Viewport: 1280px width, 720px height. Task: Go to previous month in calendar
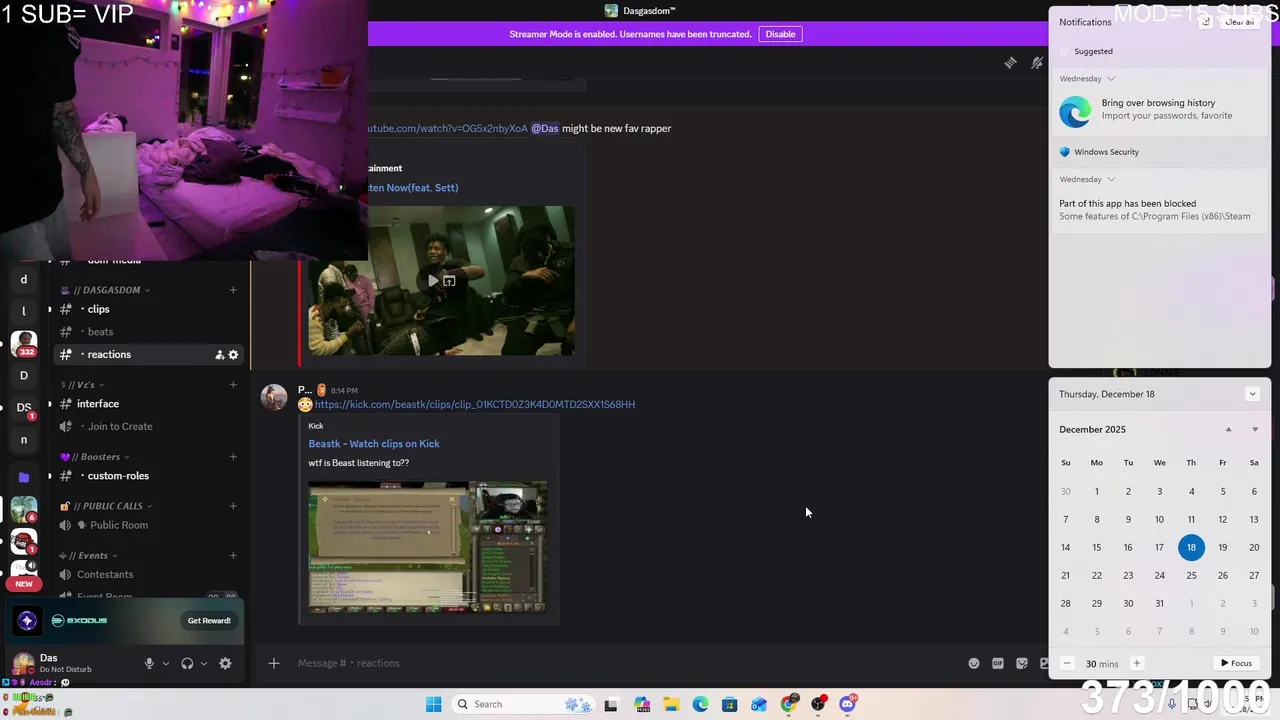click(x=1229, y=430)
